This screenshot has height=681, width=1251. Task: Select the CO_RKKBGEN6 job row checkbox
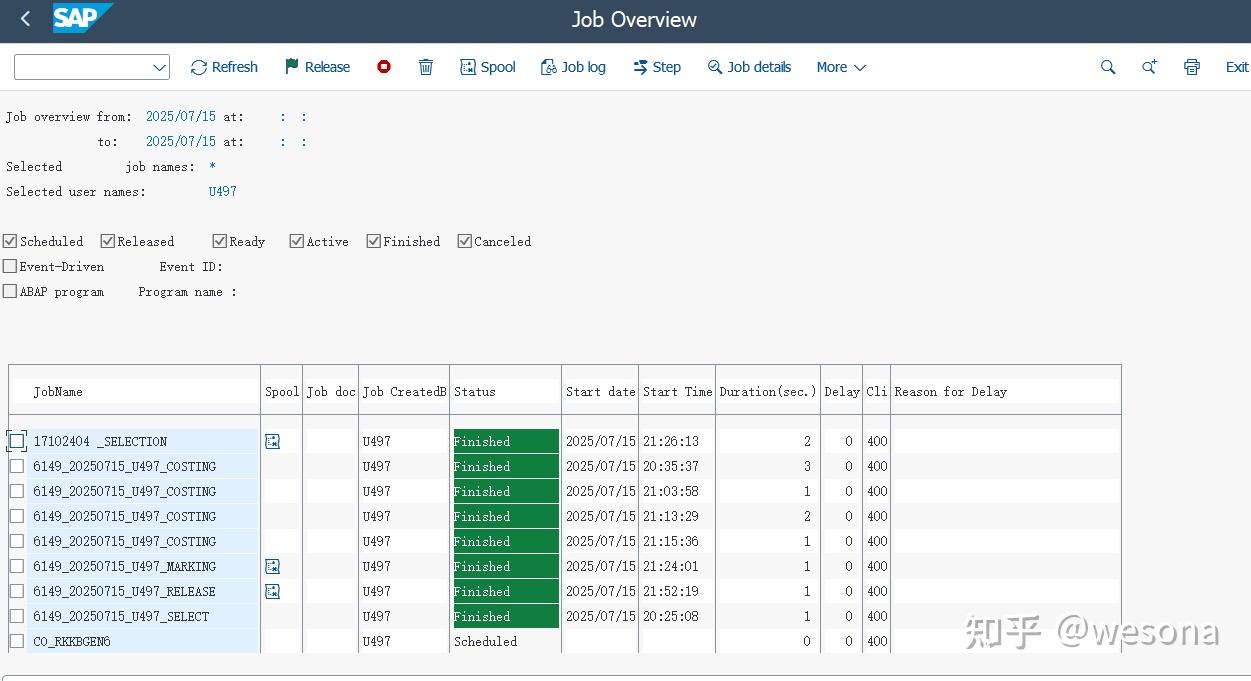17,641
